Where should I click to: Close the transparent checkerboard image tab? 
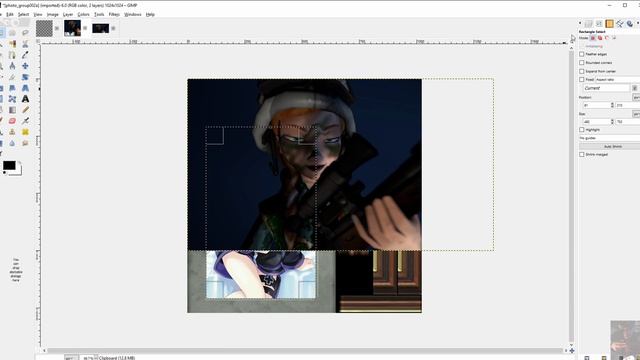[x=57, y=28]
